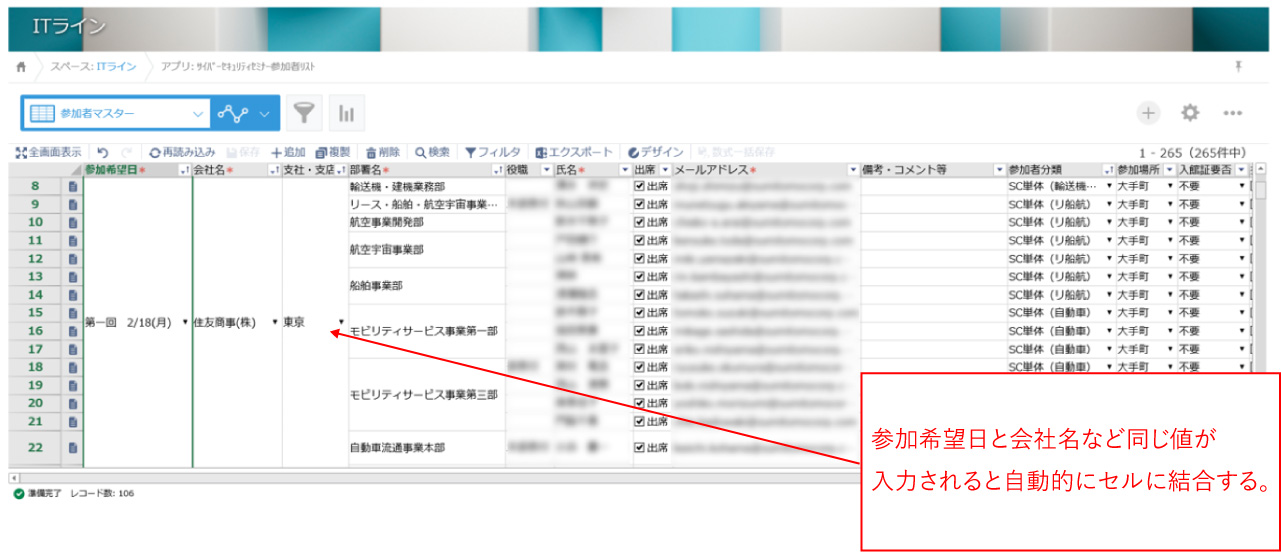
Task: Click the plus icon to add record
Action: pyautogui.click(x=1148, y=113)
